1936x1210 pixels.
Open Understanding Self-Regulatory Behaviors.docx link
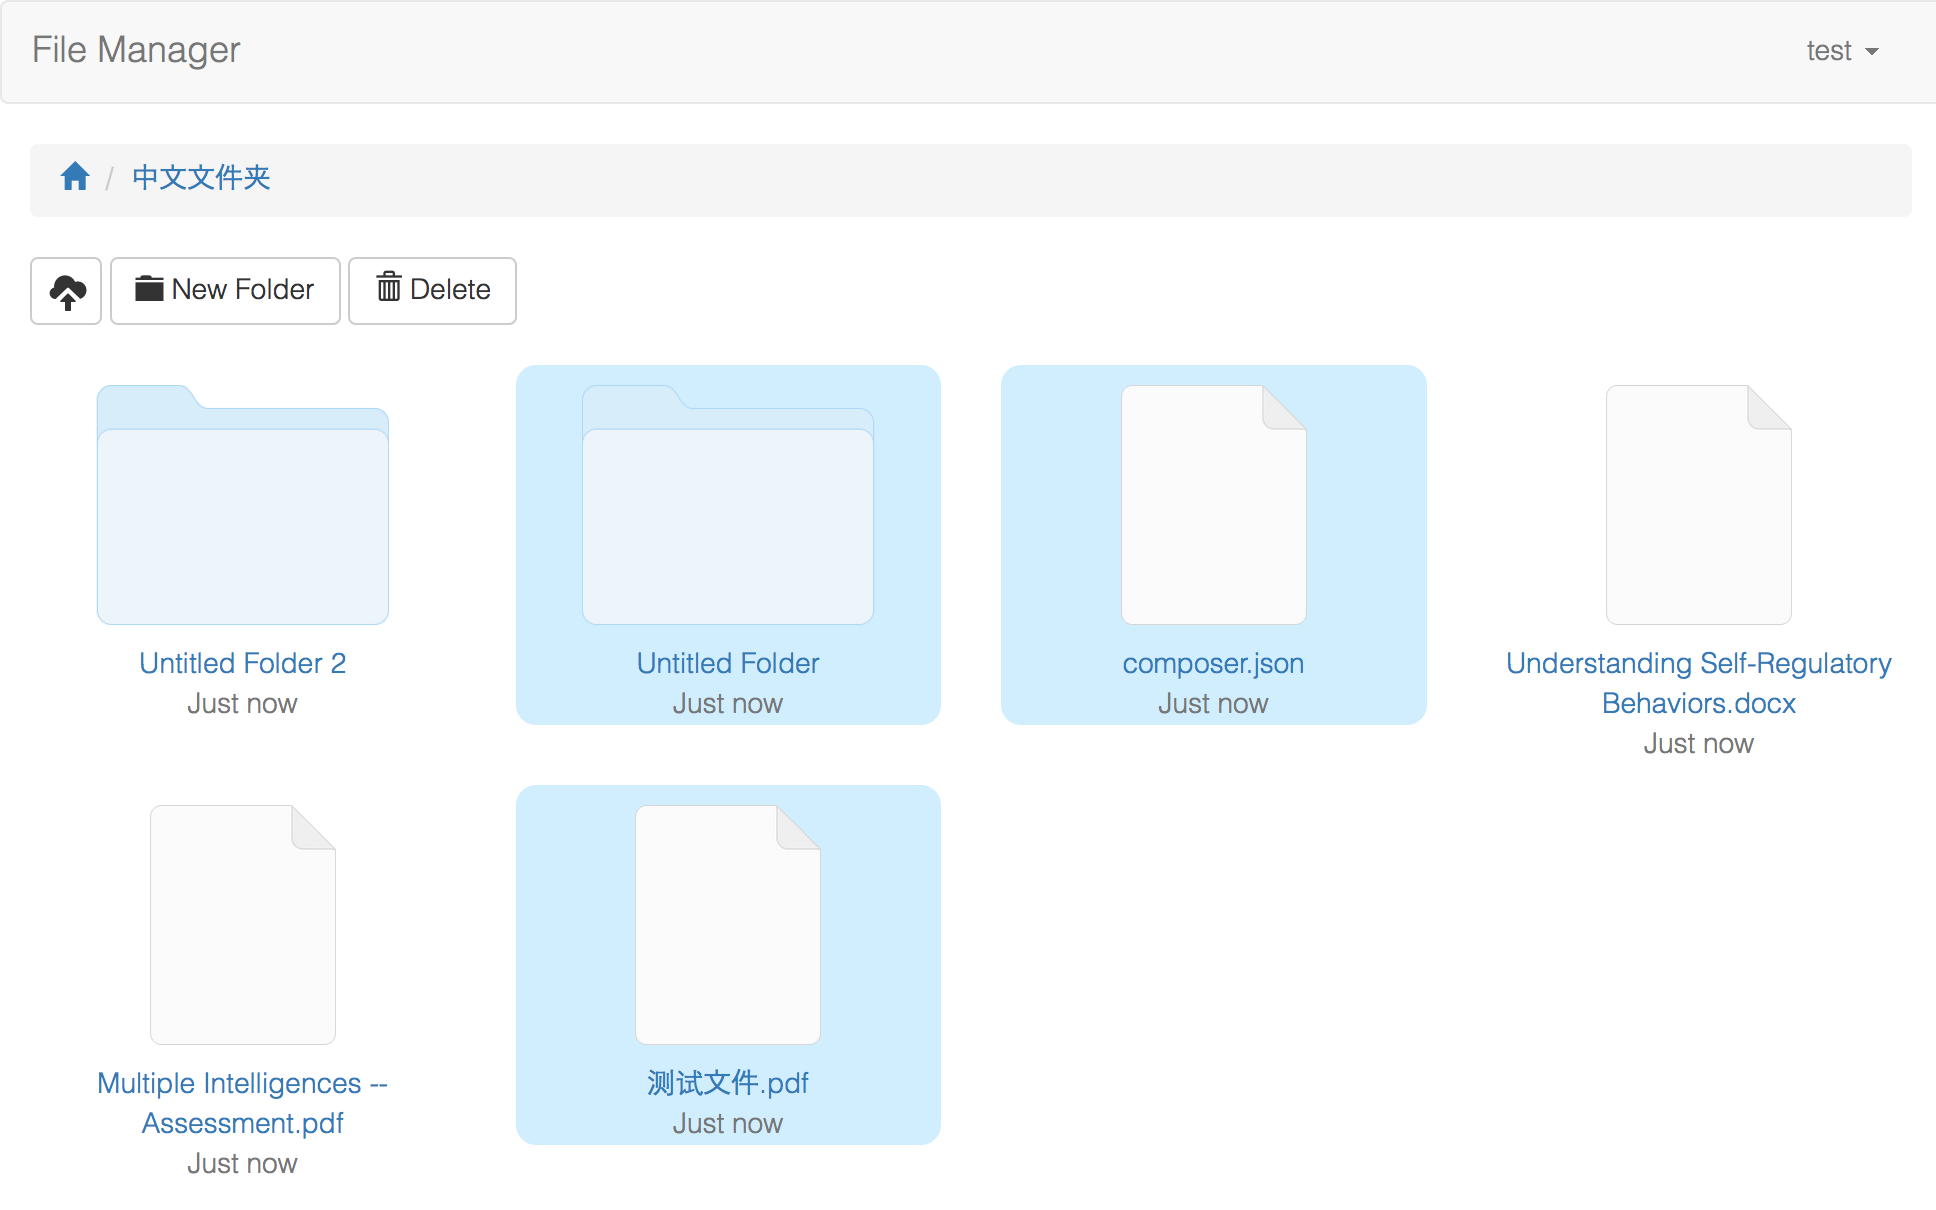pyautogui.click(x=1698, y=683)
